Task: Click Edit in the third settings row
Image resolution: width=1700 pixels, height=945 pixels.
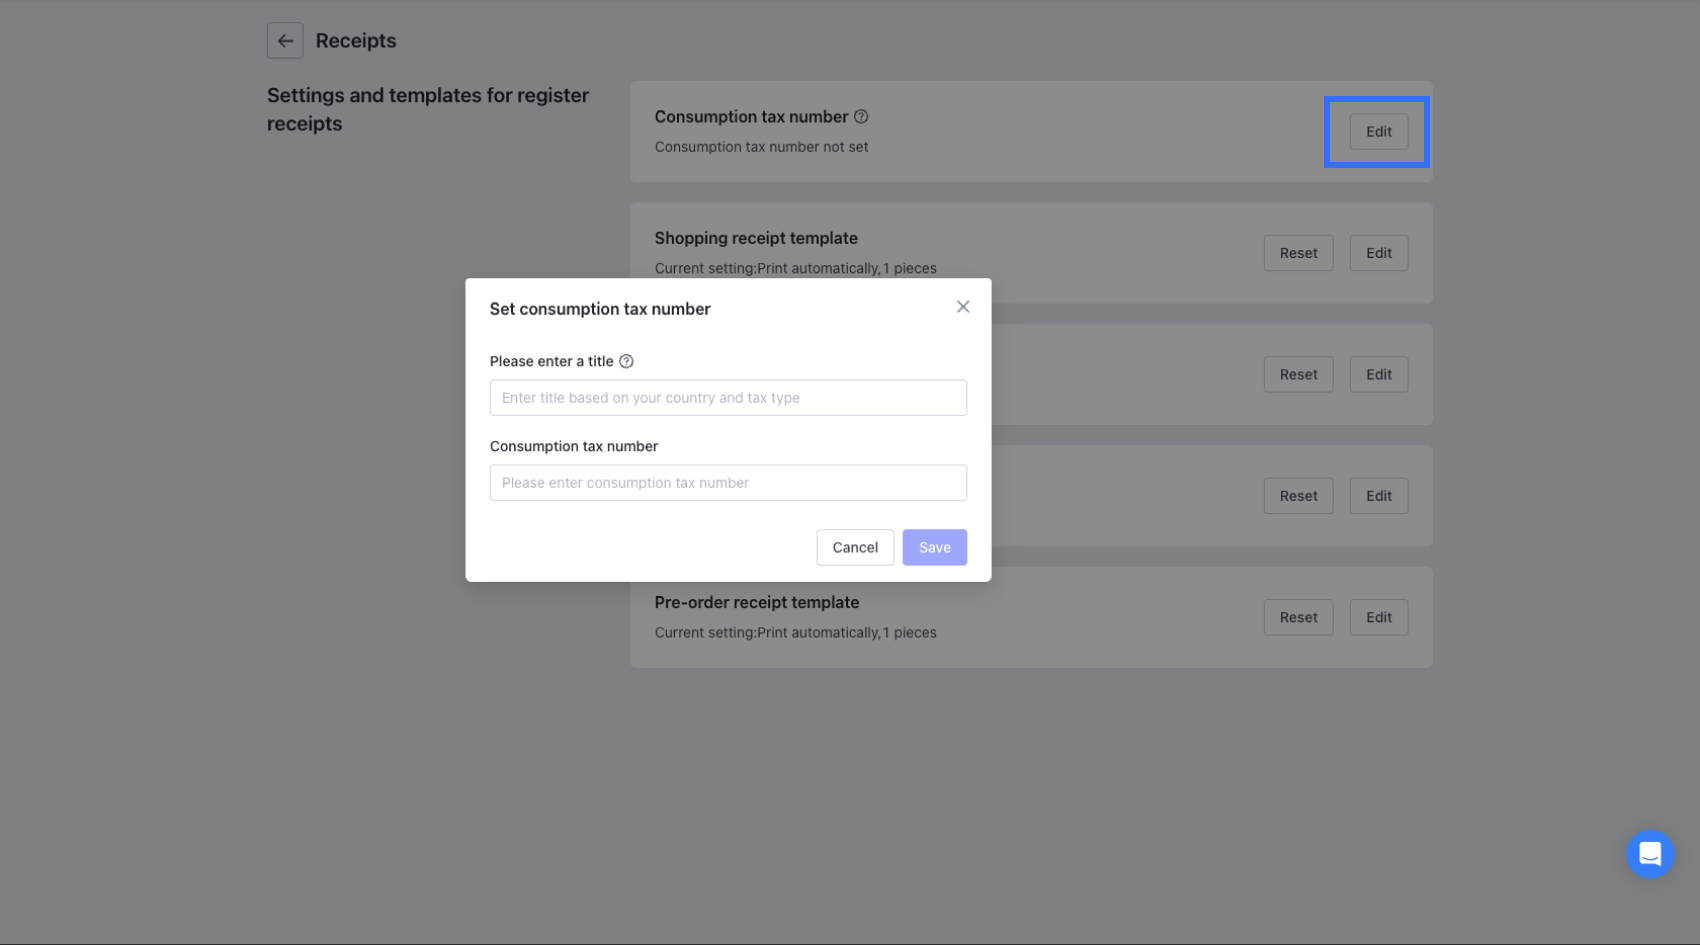Action: pyautogui.click(x=1378, y=375)
